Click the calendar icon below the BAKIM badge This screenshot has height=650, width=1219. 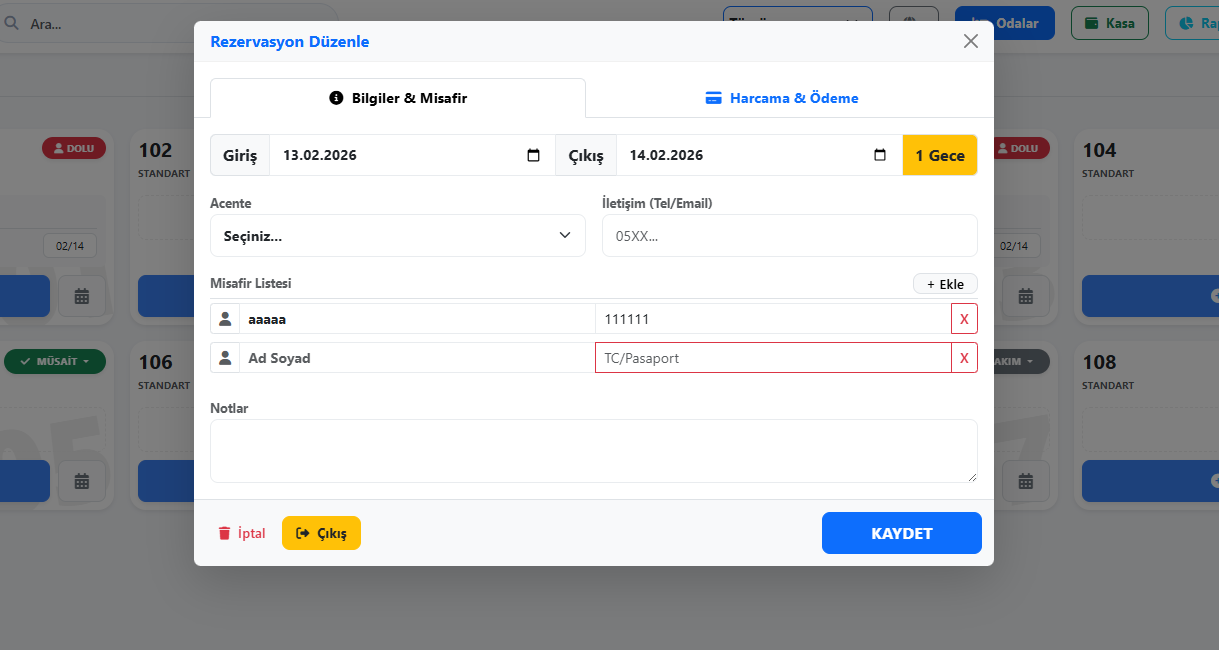[1025, 481]
